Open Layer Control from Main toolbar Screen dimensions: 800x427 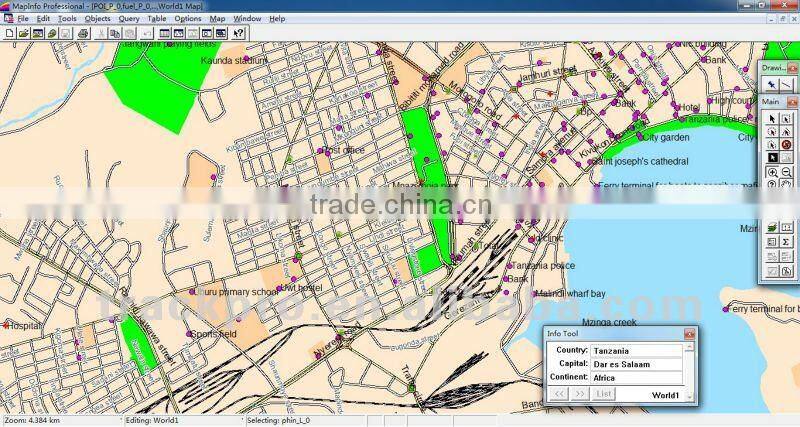[772, 227]
